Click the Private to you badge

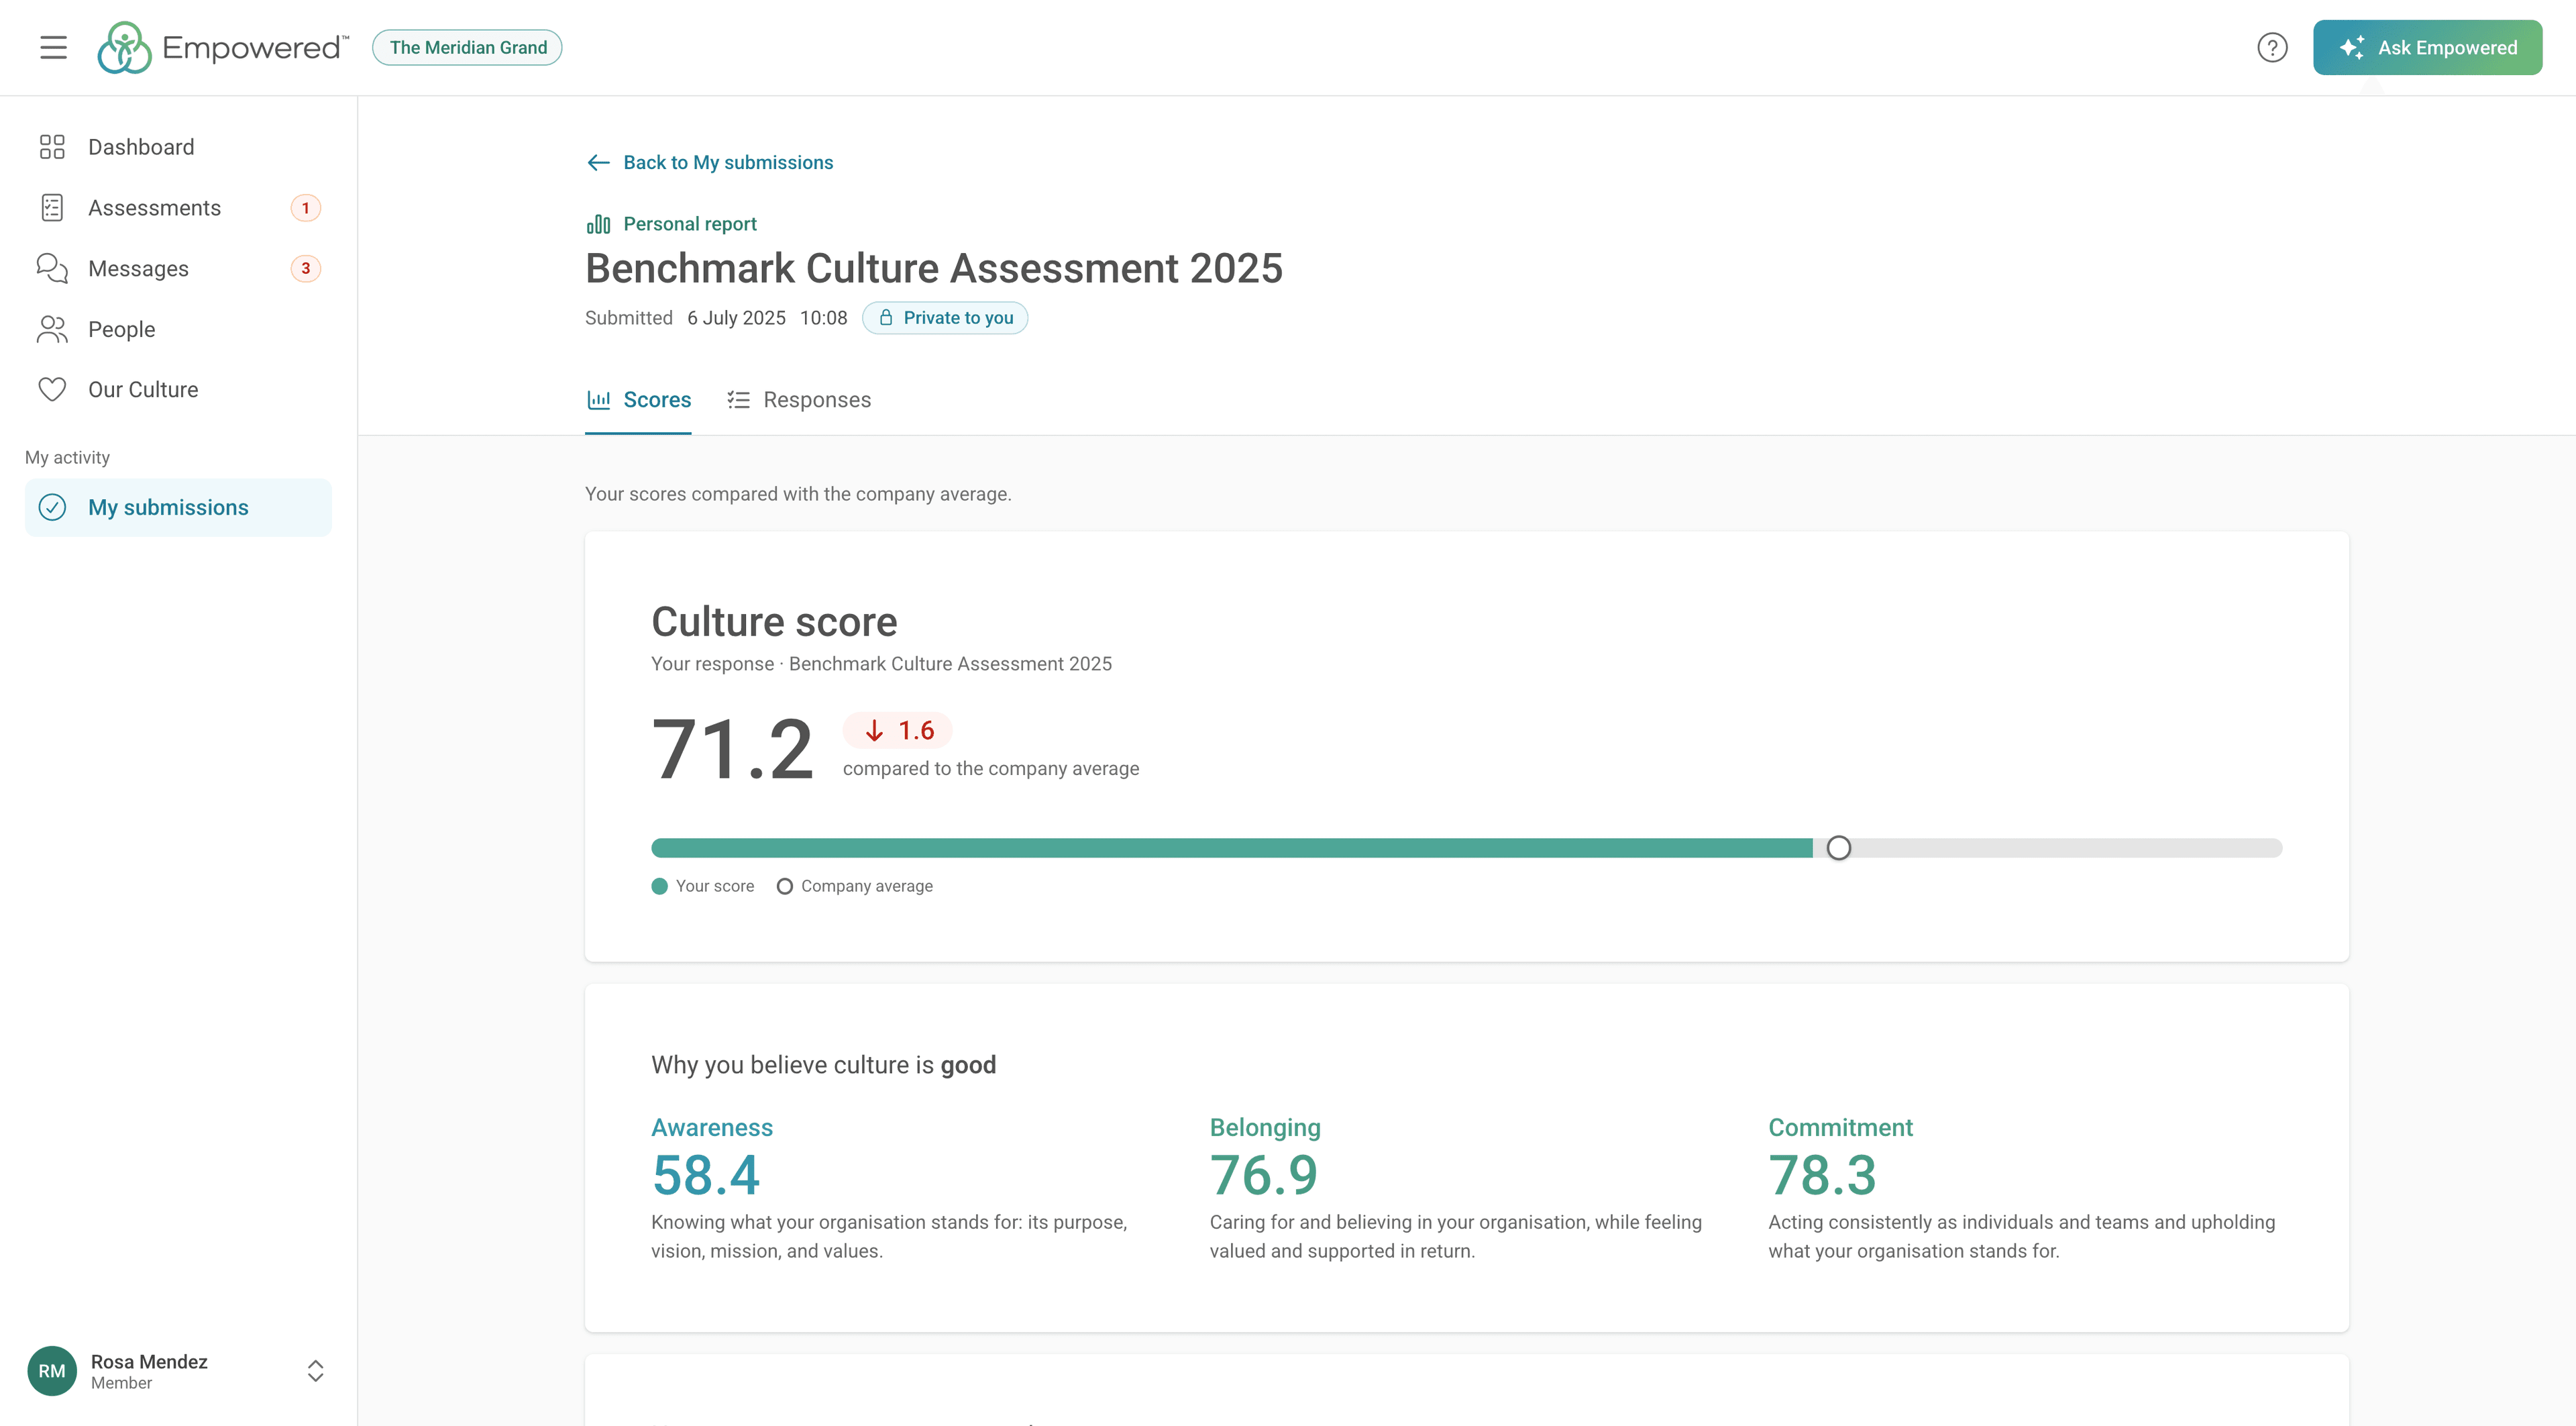pos(945,317)
